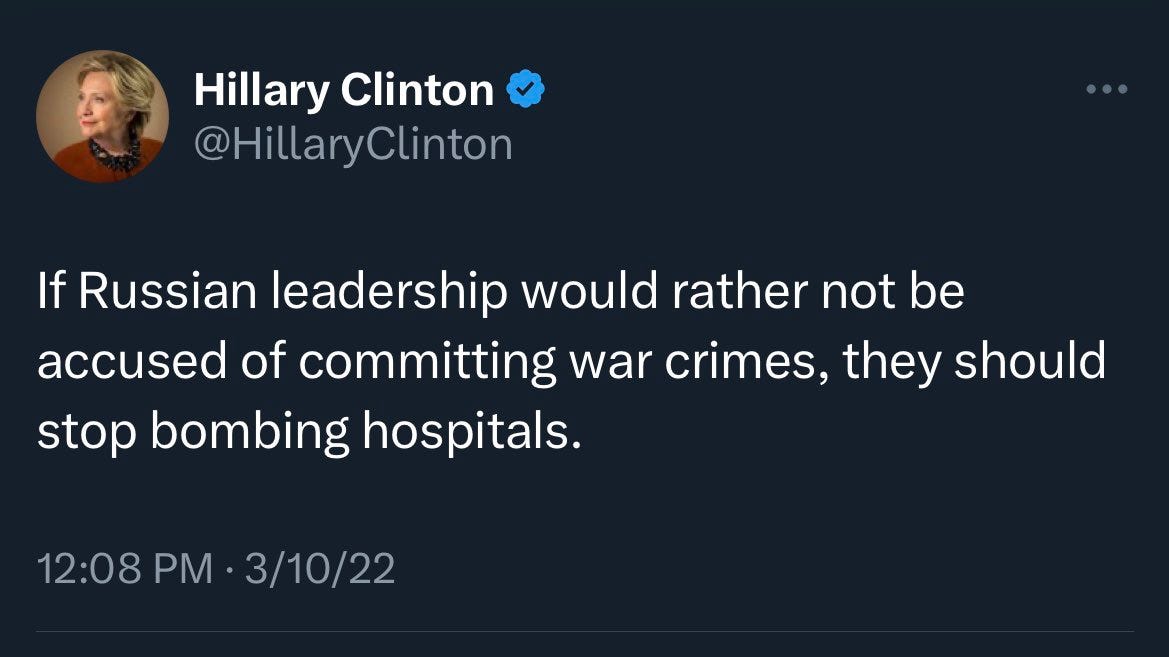Click the words "stop bombing" in the tweet
This screenshot has width=1169, height=657.
193,433
